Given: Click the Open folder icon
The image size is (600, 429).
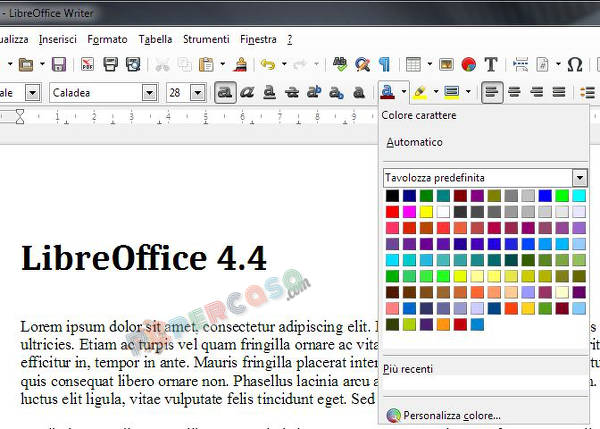Looking at the screenshot, I should pyautogui.click(x=26, y=64).
